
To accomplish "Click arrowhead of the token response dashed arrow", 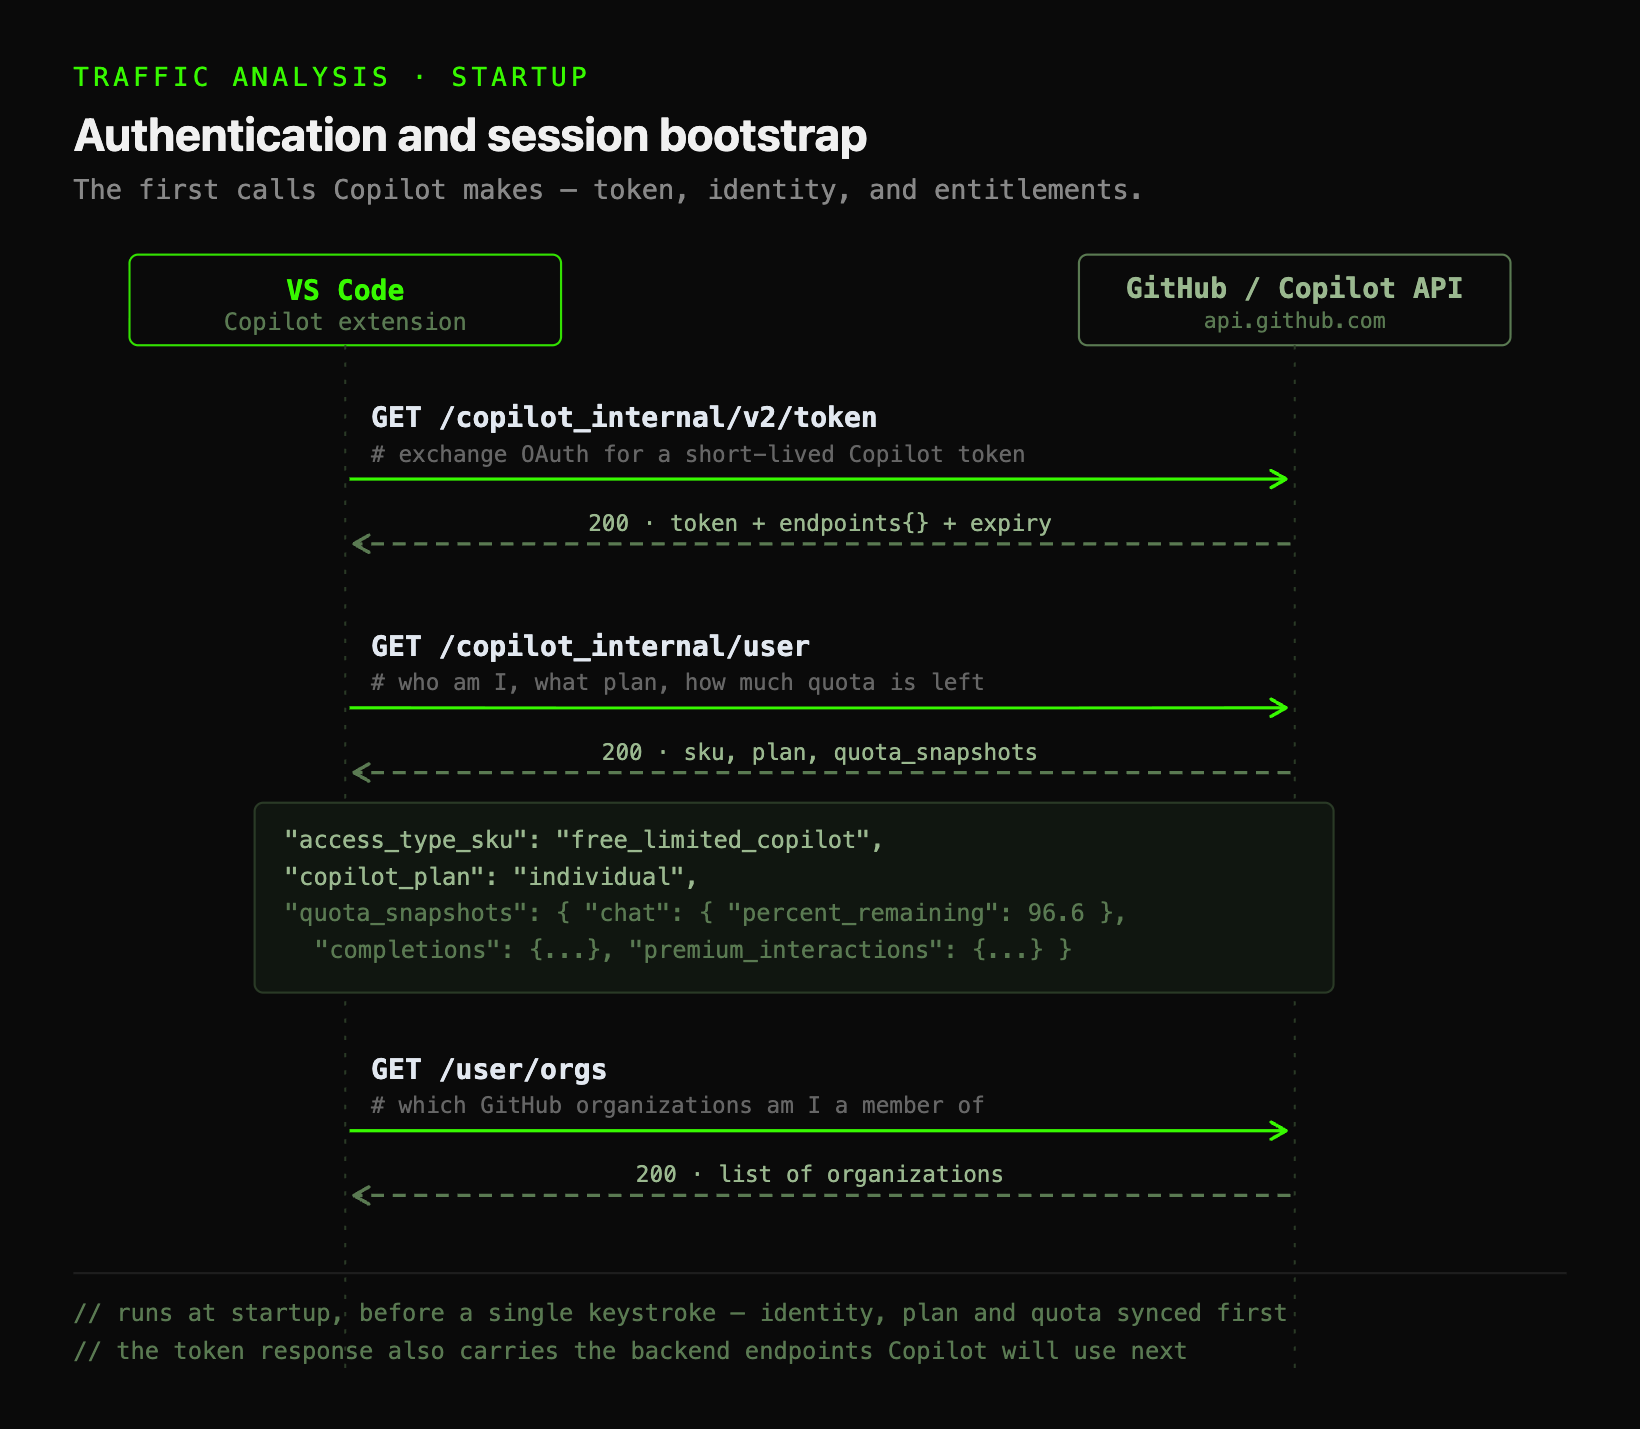I will (x=362, y=544).
